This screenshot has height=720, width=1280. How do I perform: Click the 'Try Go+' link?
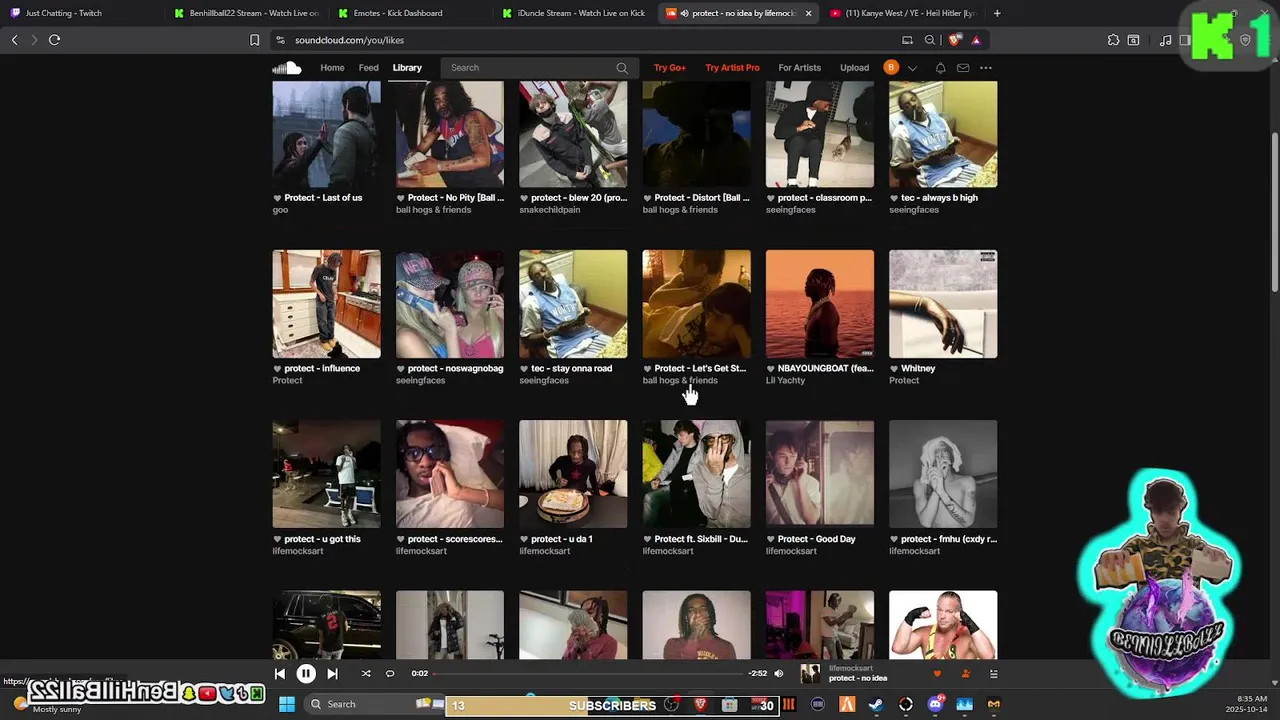pos(670,68)
